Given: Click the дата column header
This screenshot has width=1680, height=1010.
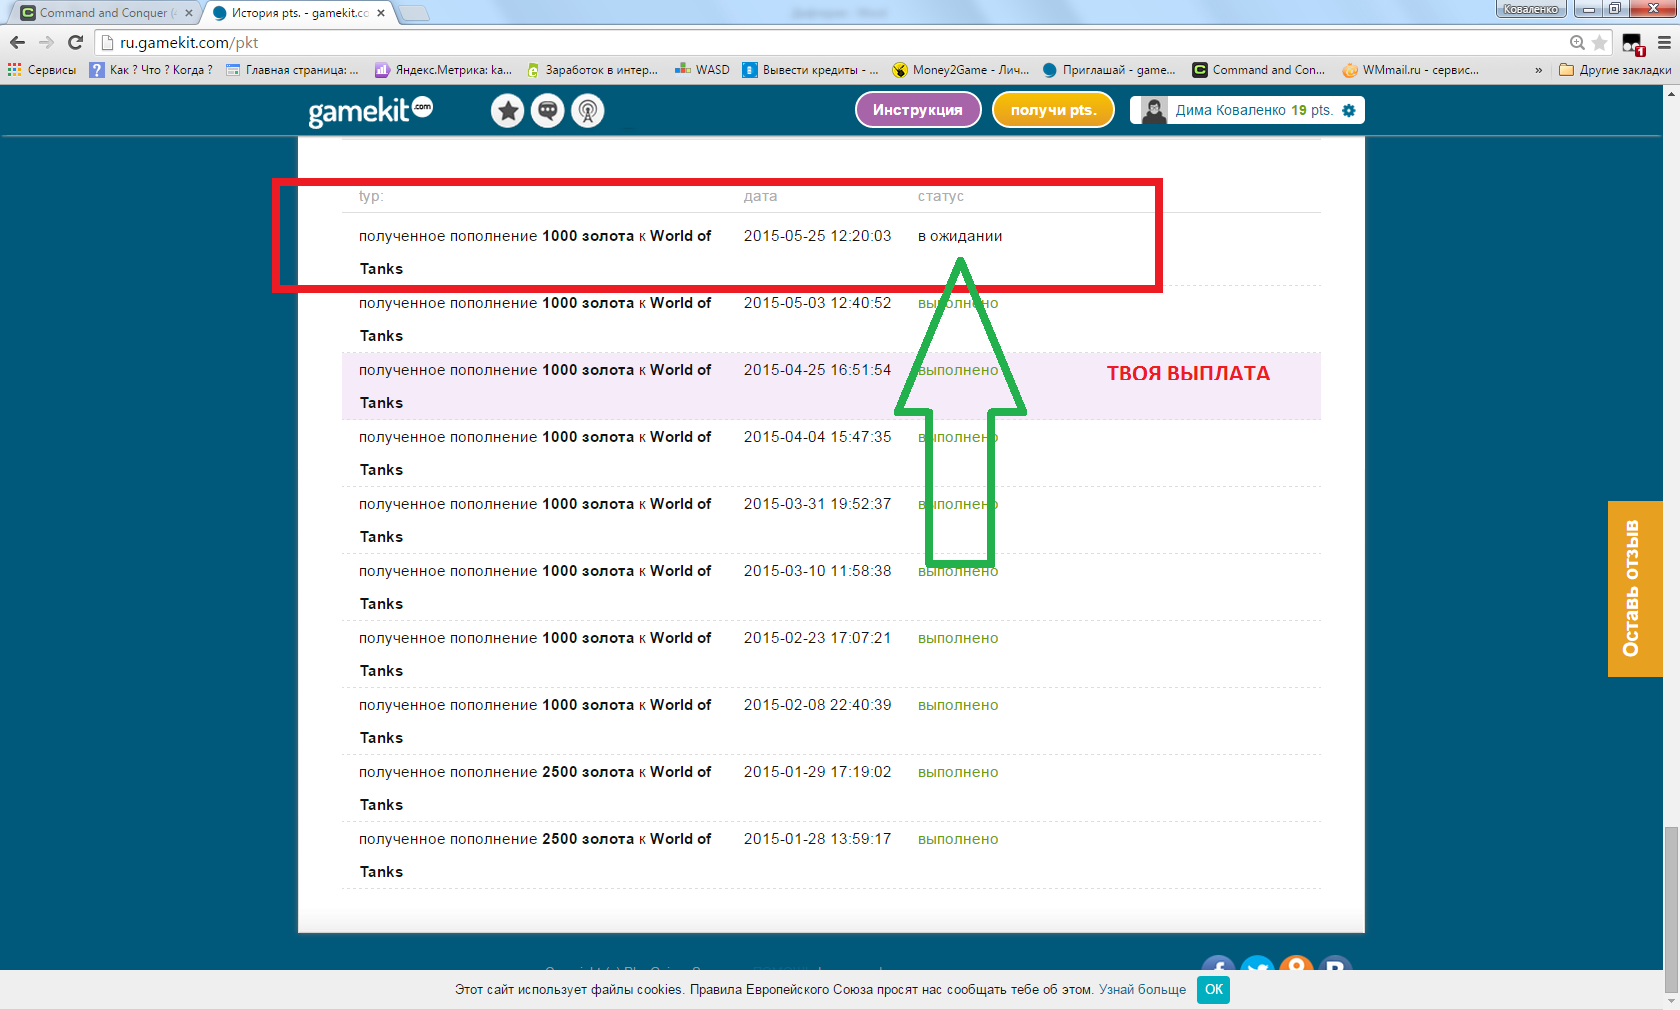Looking at the screenshot, I should tap(760, 196).
